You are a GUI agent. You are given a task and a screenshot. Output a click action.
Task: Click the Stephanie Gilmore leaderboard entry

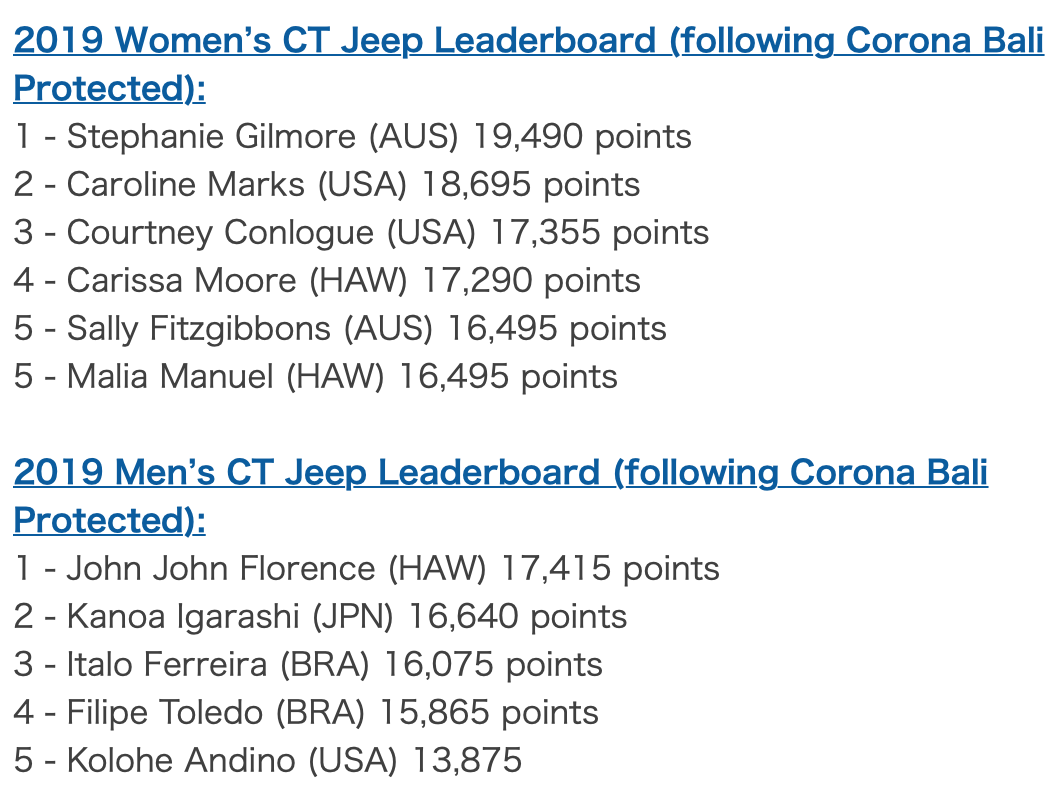click(x=352, y=137)
